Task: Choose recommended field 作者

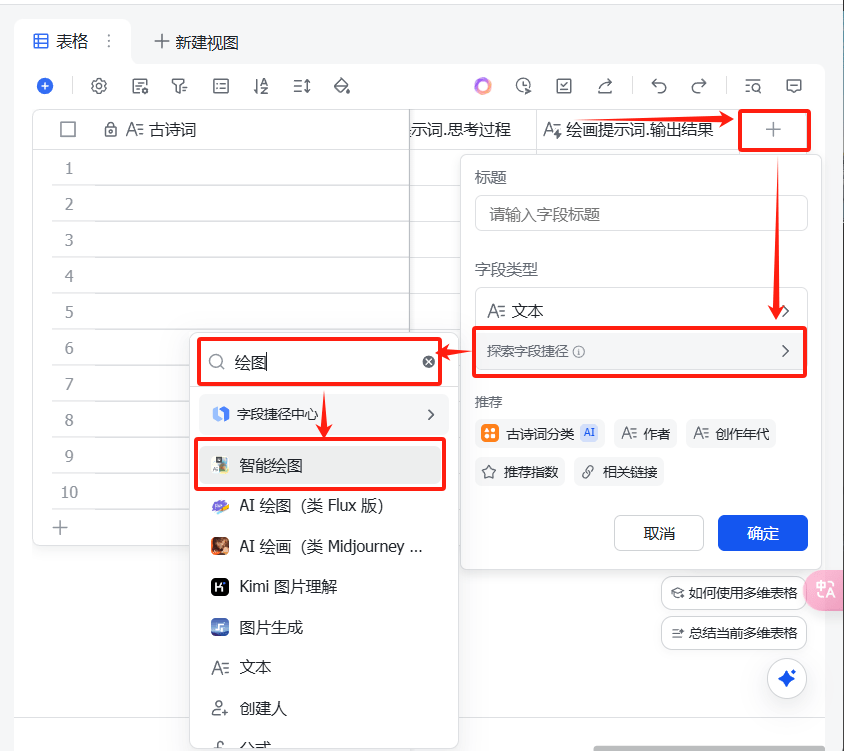Action: 645,433
